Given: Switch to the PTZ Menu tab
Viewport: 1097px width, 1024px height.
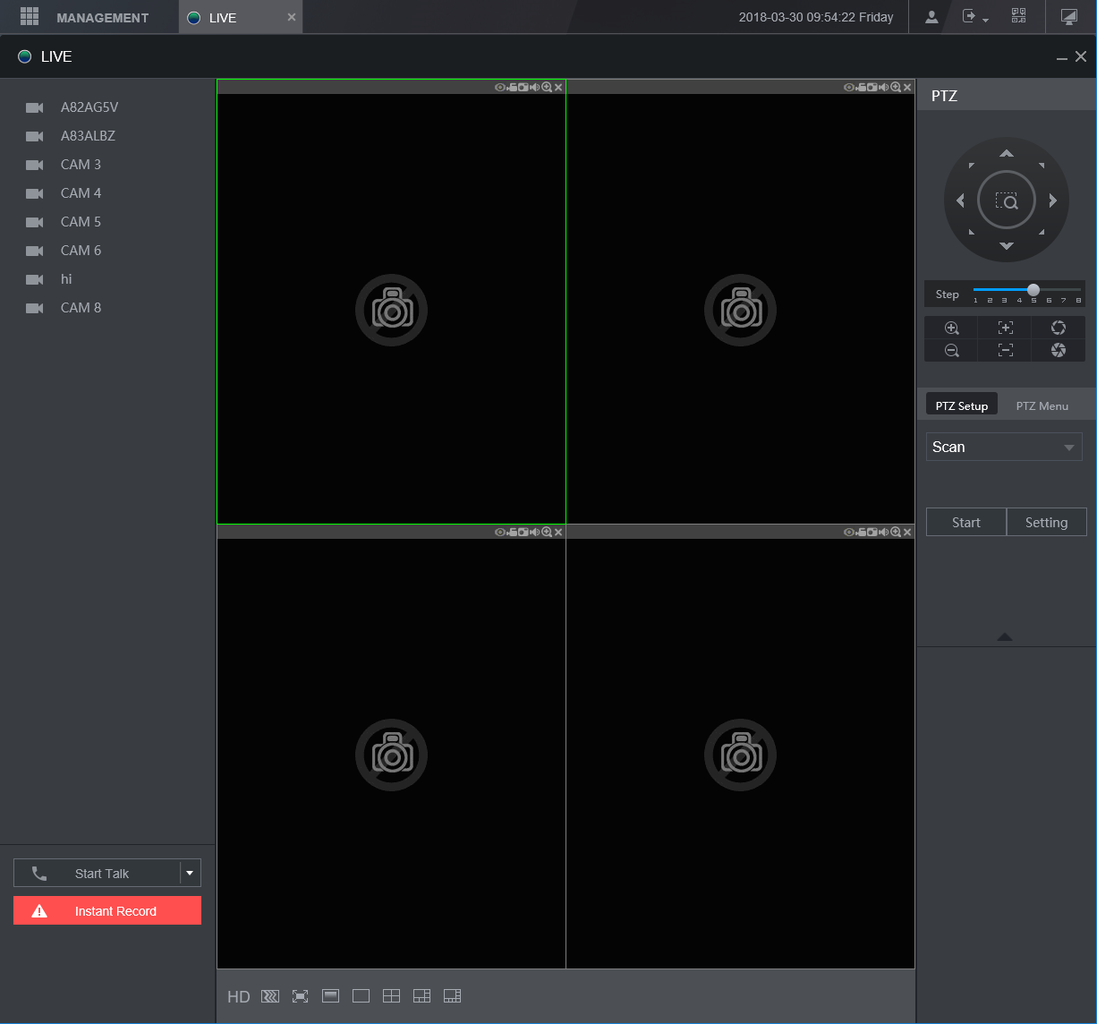Looking at the screenshot, I should [1041, 406].
